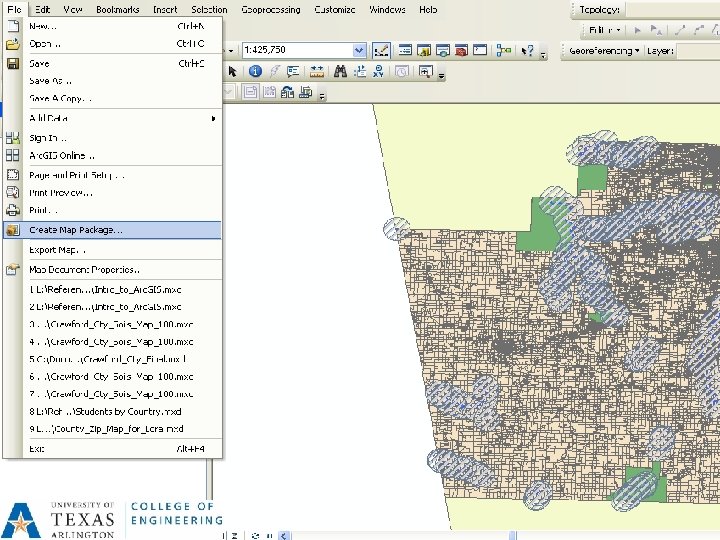Open the Editor dropdown menu
This screenshot has width=720, height=540.
(604, 30)
